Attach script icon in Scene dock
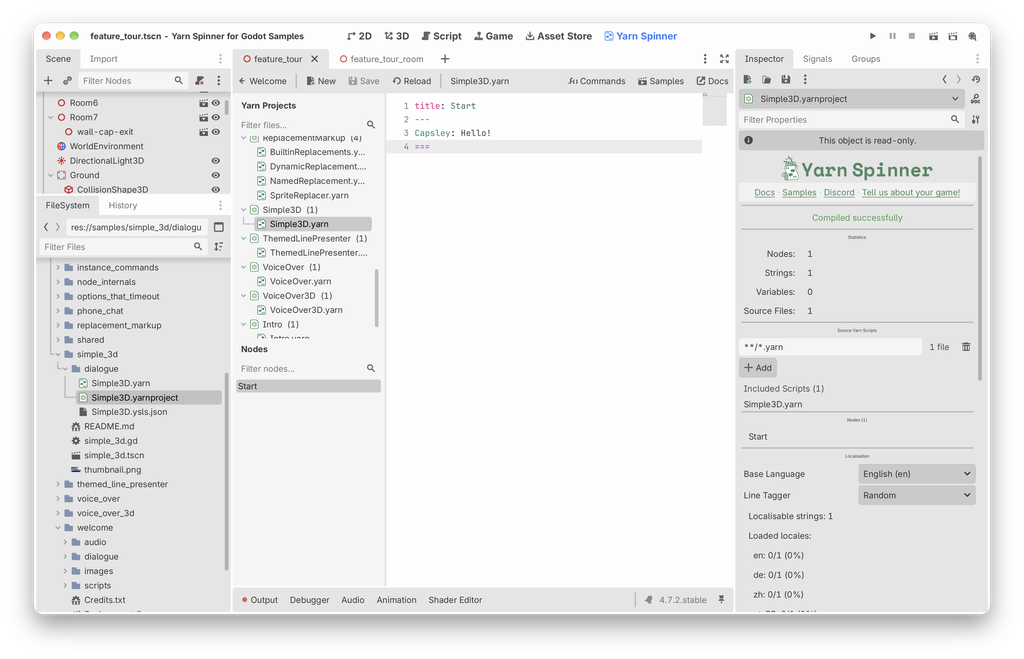The image size is (1024, 659). point(200,80)
